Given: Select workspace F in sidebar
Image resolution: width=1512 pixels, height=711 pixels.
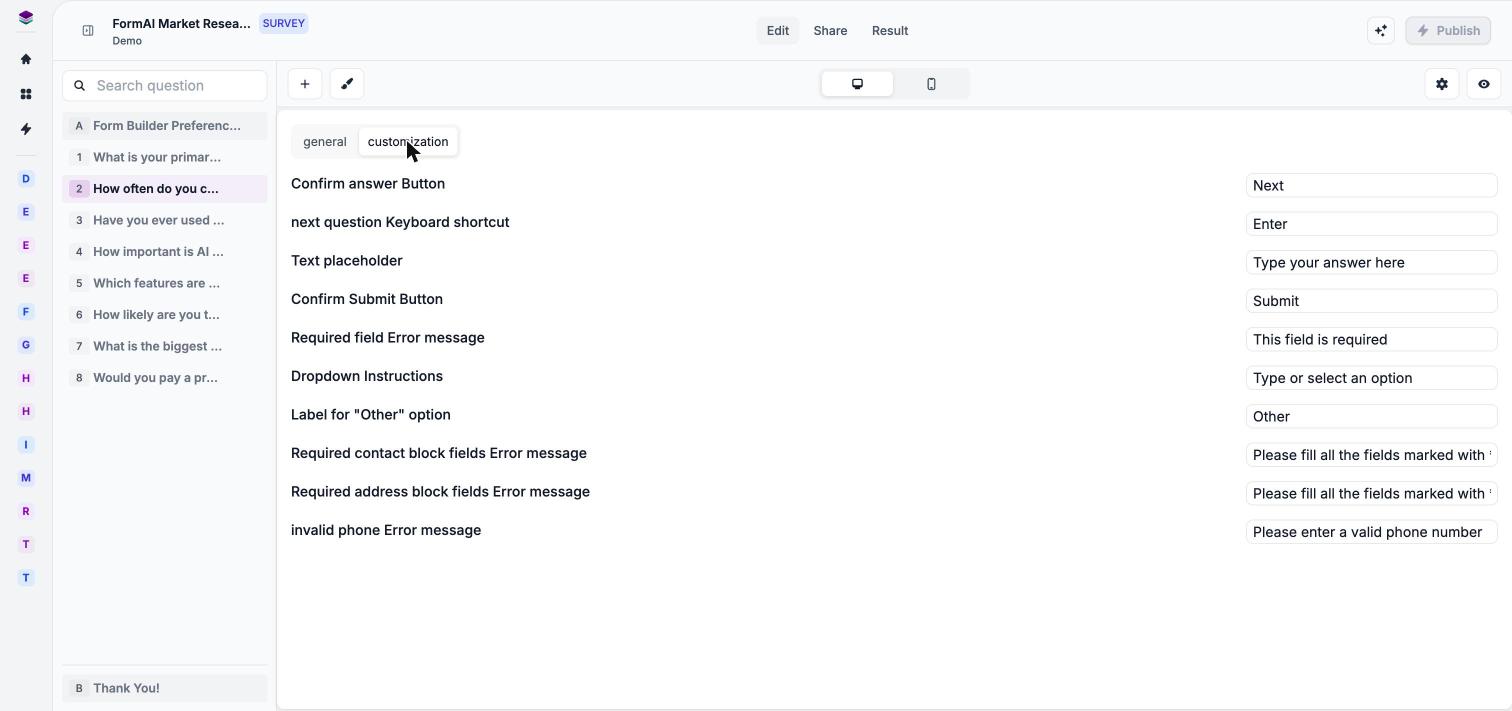Looking at the screenshot, I should tap(26, 312).
